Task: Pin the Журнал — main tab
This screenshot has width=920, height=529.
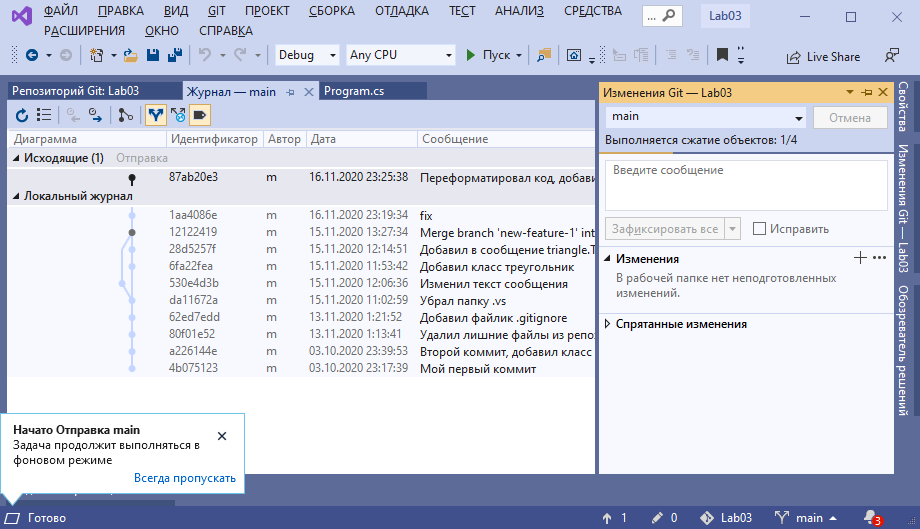Action: coord(290,92)
